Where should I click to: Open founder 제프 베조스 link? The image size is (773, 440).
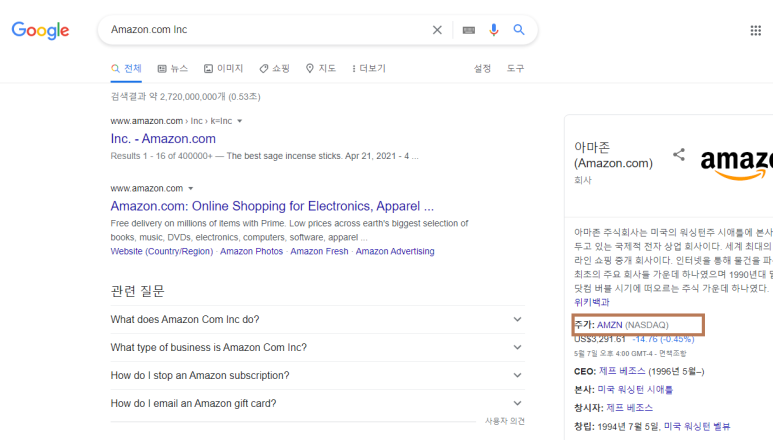[630, 408]
